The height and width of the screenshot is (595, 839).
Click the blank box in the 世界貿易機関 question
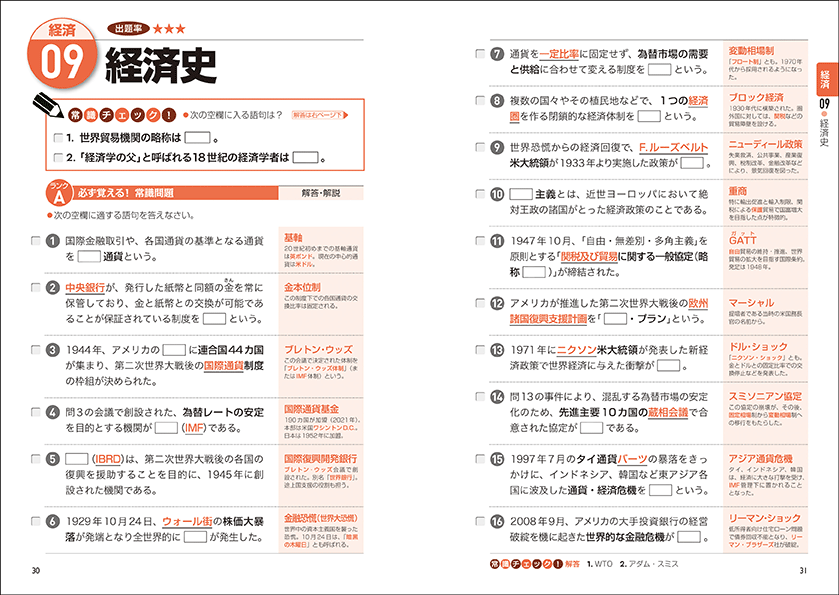click(x=197, y=138)
